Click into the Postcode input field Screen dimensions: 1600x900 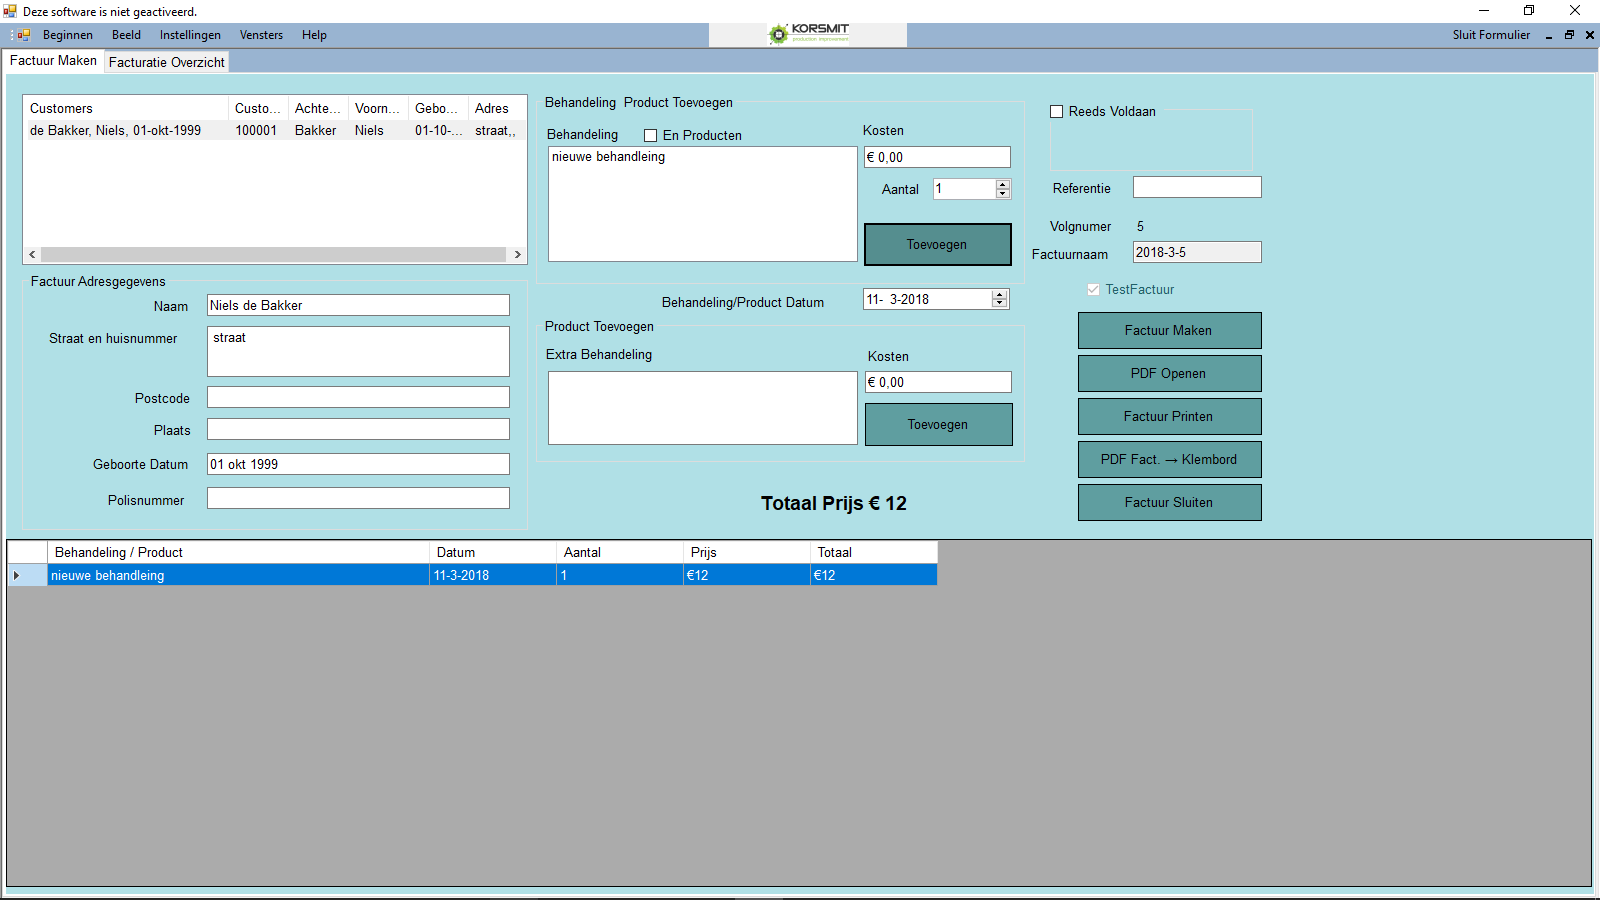click(358, 398)
